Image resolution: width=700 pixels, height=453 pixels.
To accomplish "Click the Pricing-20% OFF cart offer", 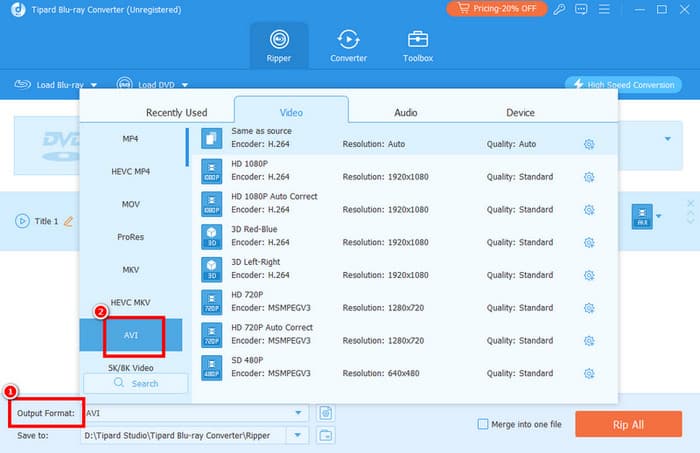I will pos(497,8).
